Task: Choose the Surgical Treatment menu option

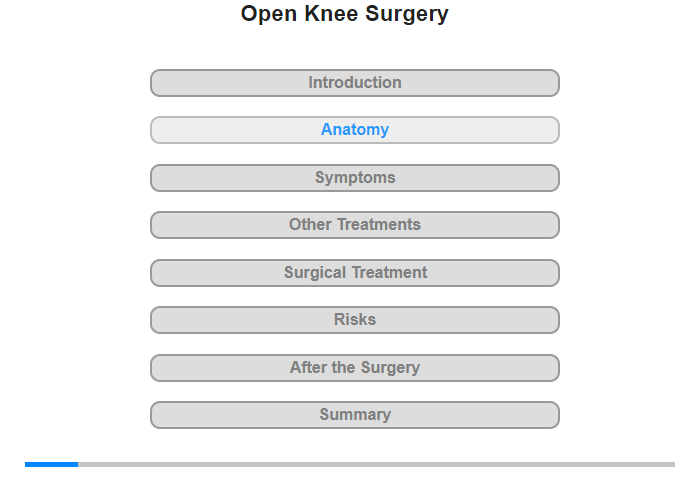Action: [354, 273]
